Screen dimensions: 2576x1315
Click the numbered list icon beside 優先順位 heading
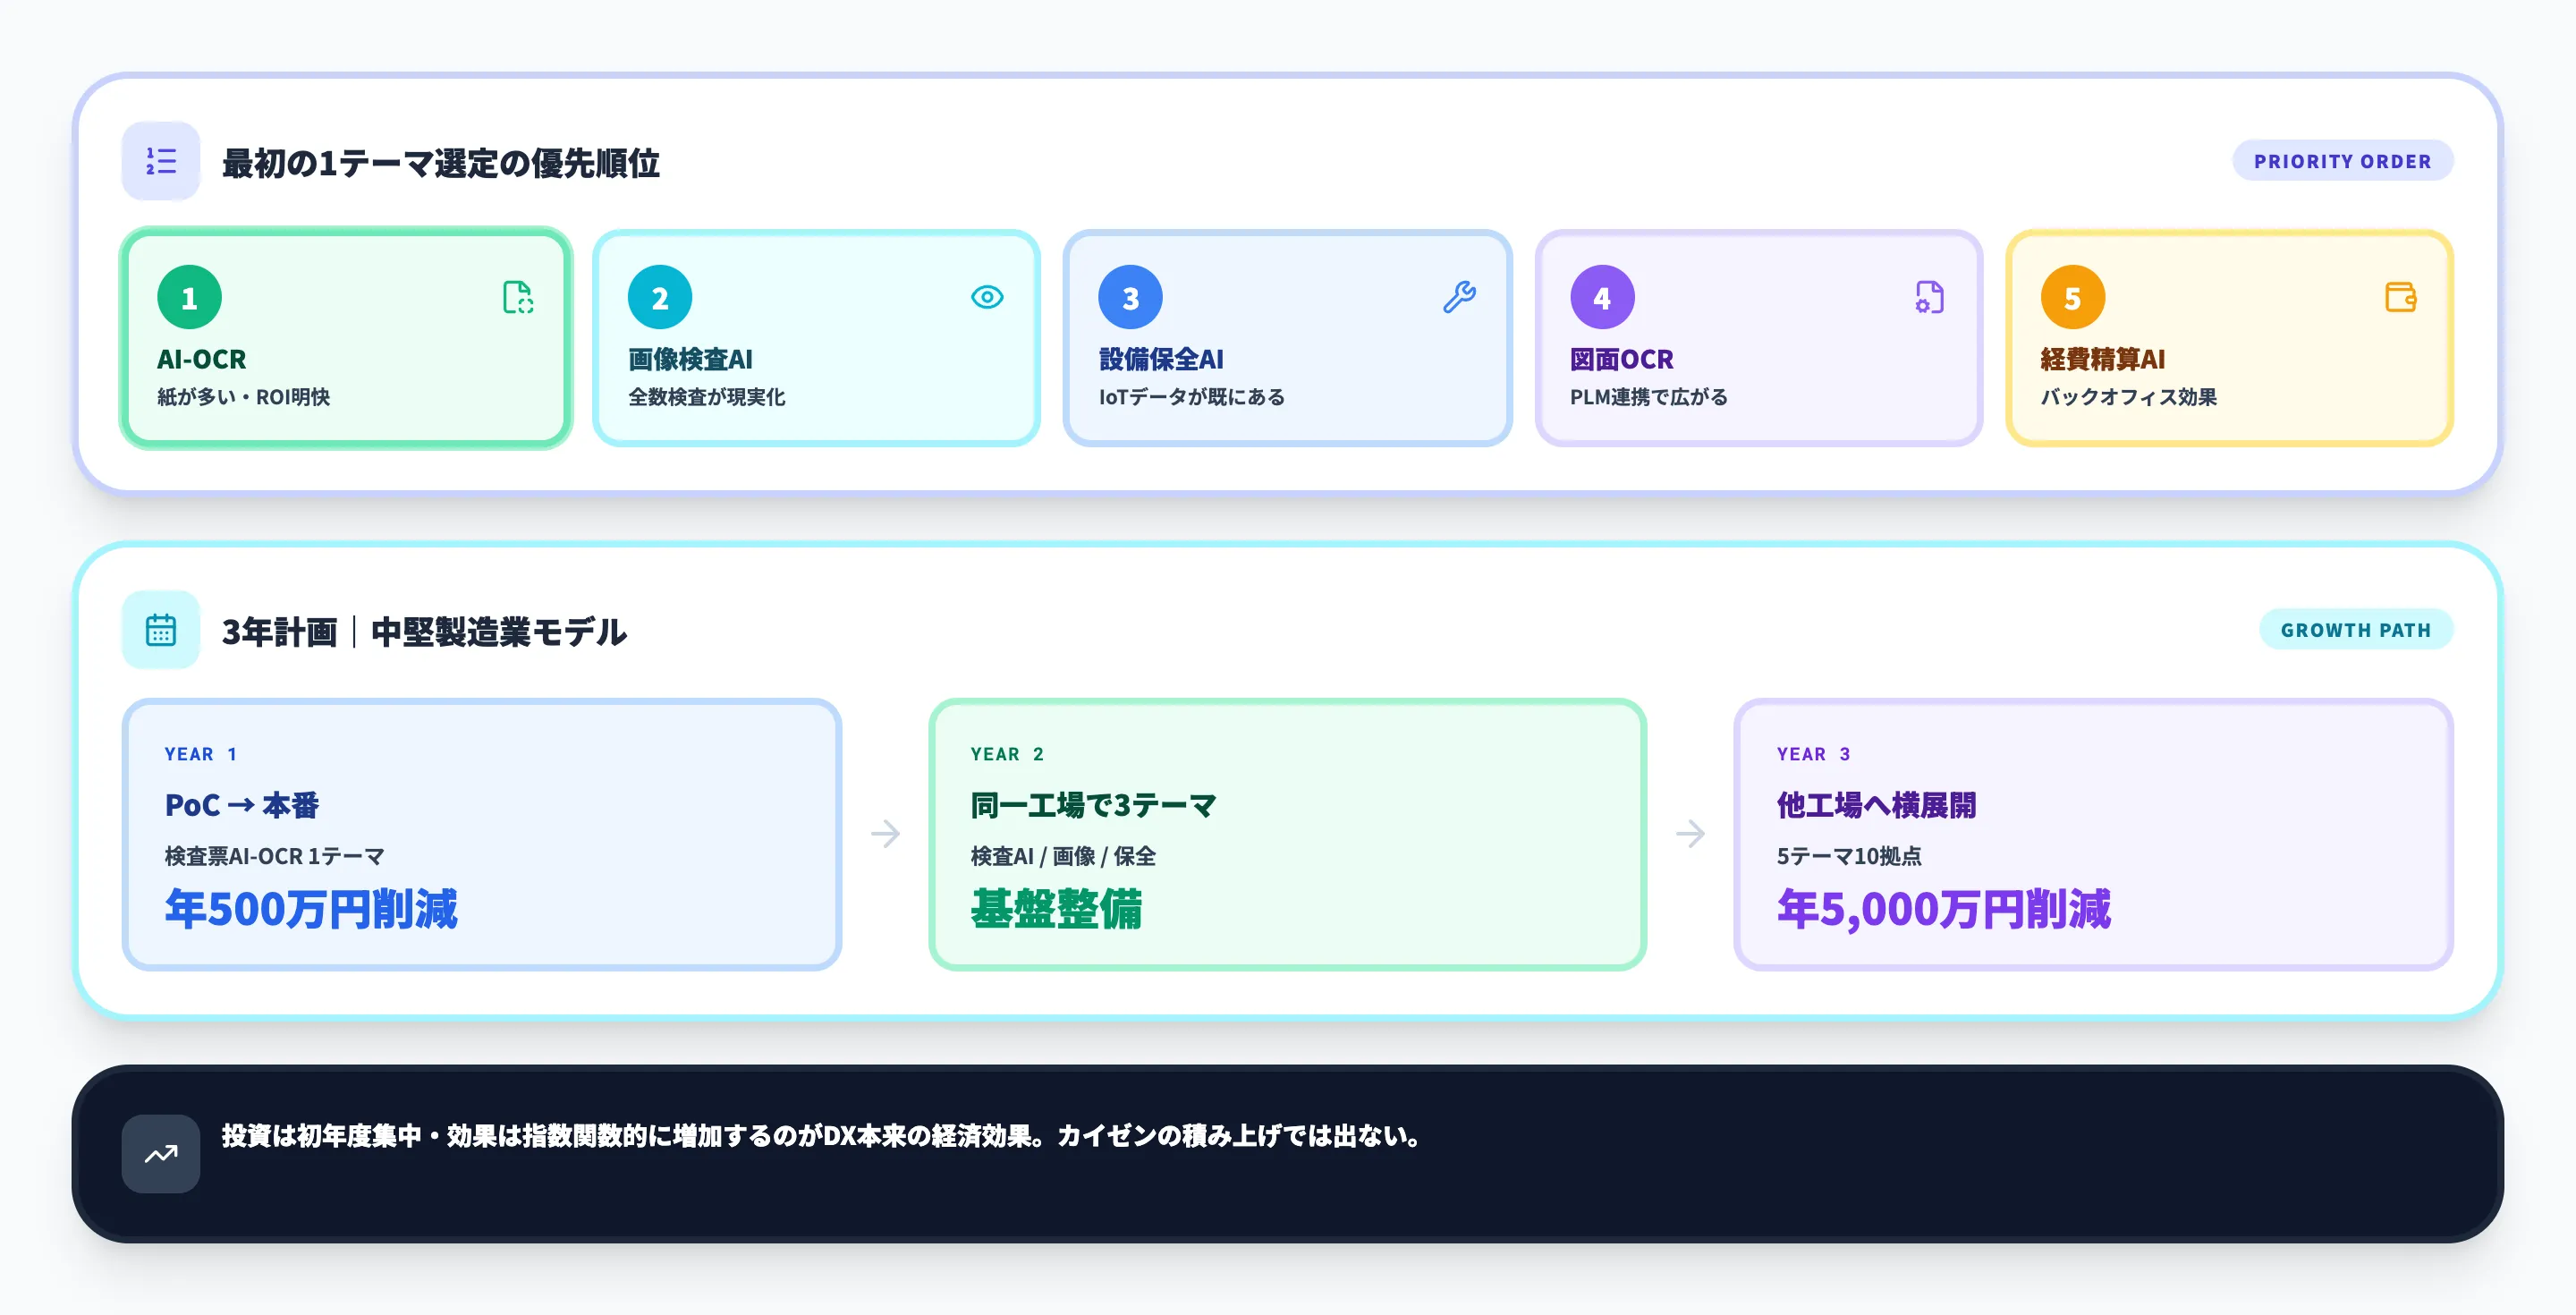[x=160, y=161]
